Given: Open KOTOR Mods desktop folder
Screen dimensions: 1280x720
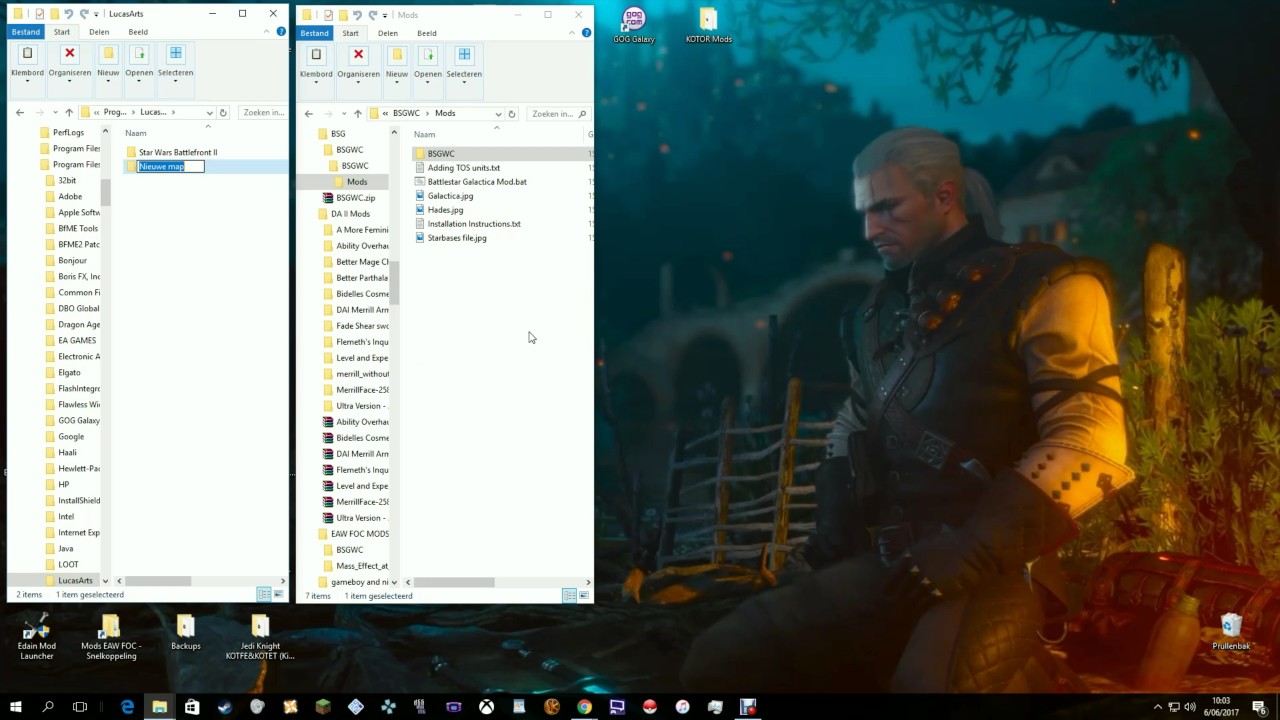Looking at the screenshot, I should coord(708,26).
